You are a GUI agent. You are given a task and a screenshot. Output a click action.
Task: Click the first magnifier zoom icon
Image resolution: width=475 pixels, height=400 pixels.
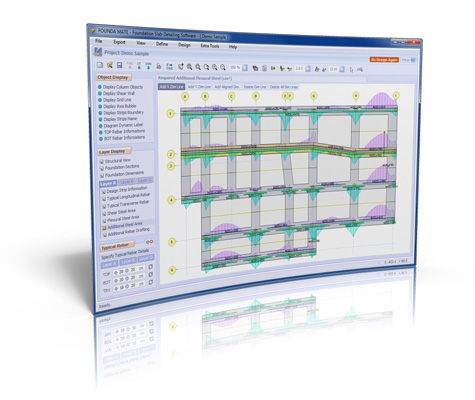coord(189,67)
